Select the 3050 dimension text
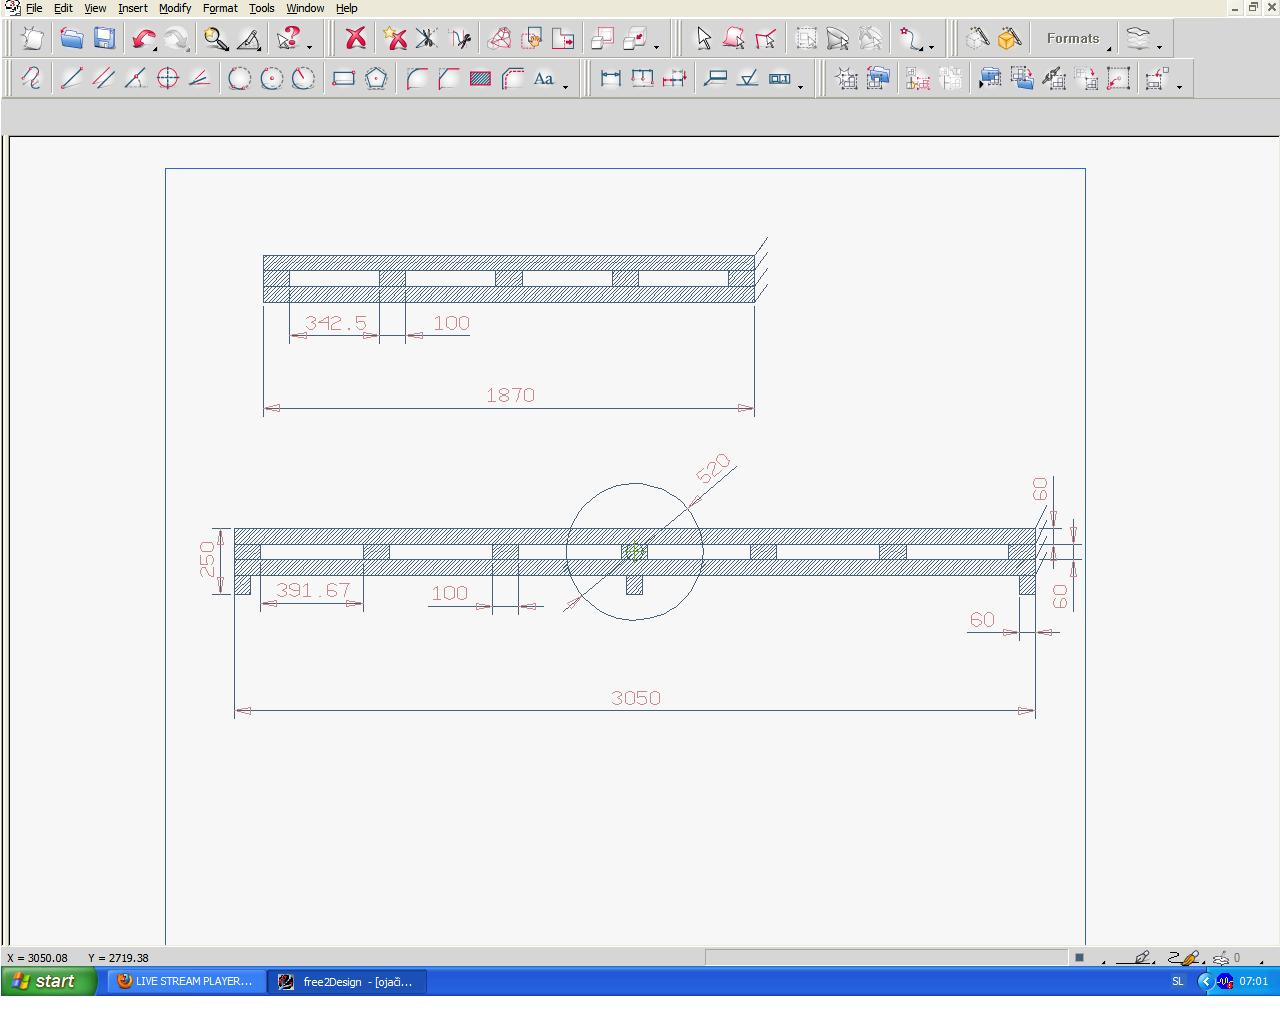The width and height of the screenshot is (1280, 1024). [636, 698]
